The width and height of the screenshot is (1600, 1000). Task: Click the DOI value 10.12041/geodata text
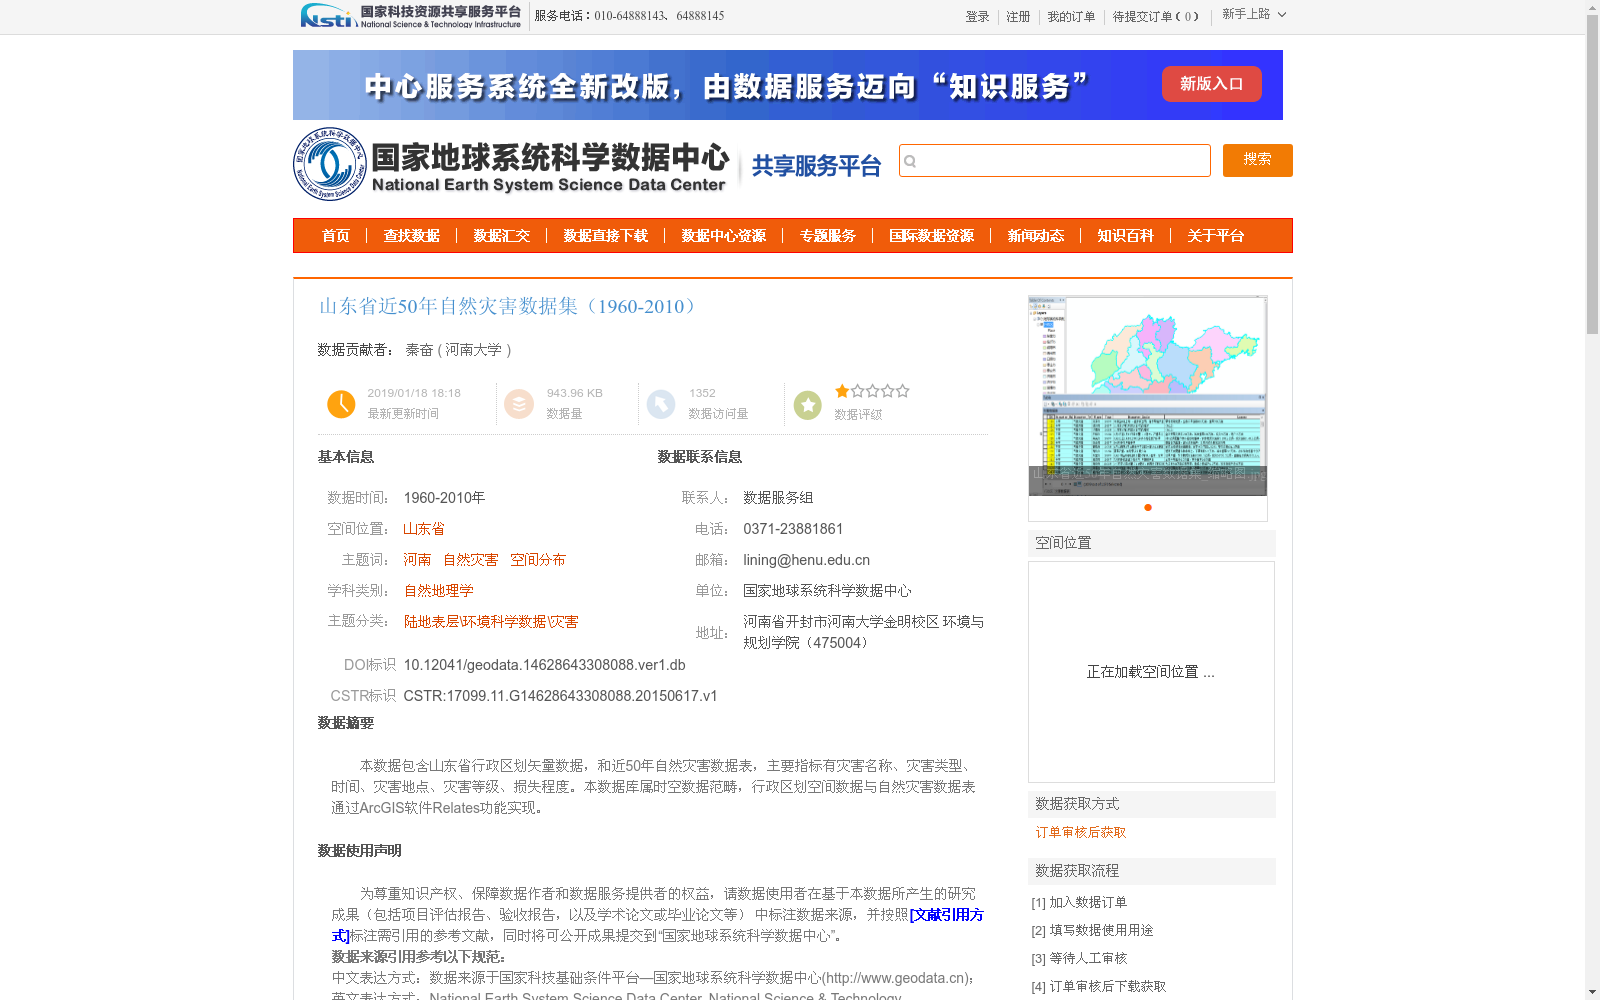tap(545, 665)
